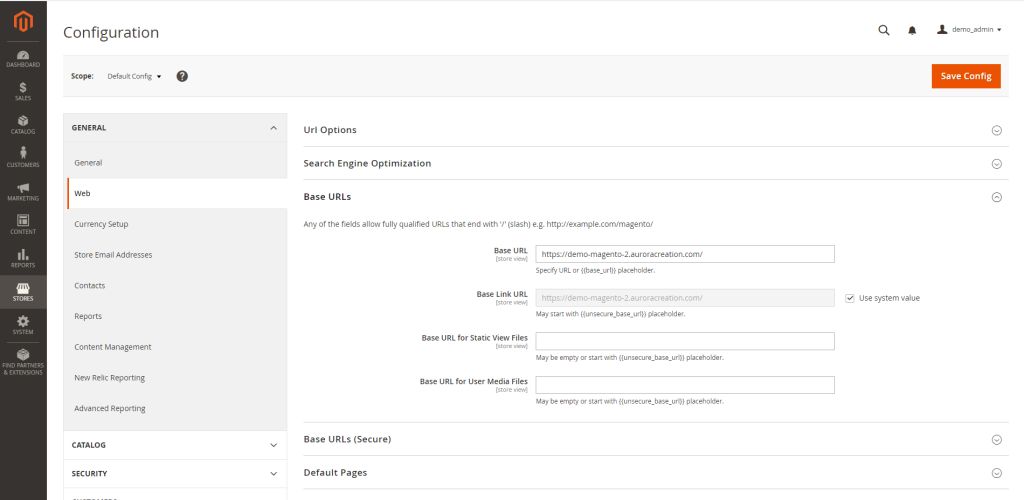Select the Content Management tab
1024x500 pixels.
176,347
